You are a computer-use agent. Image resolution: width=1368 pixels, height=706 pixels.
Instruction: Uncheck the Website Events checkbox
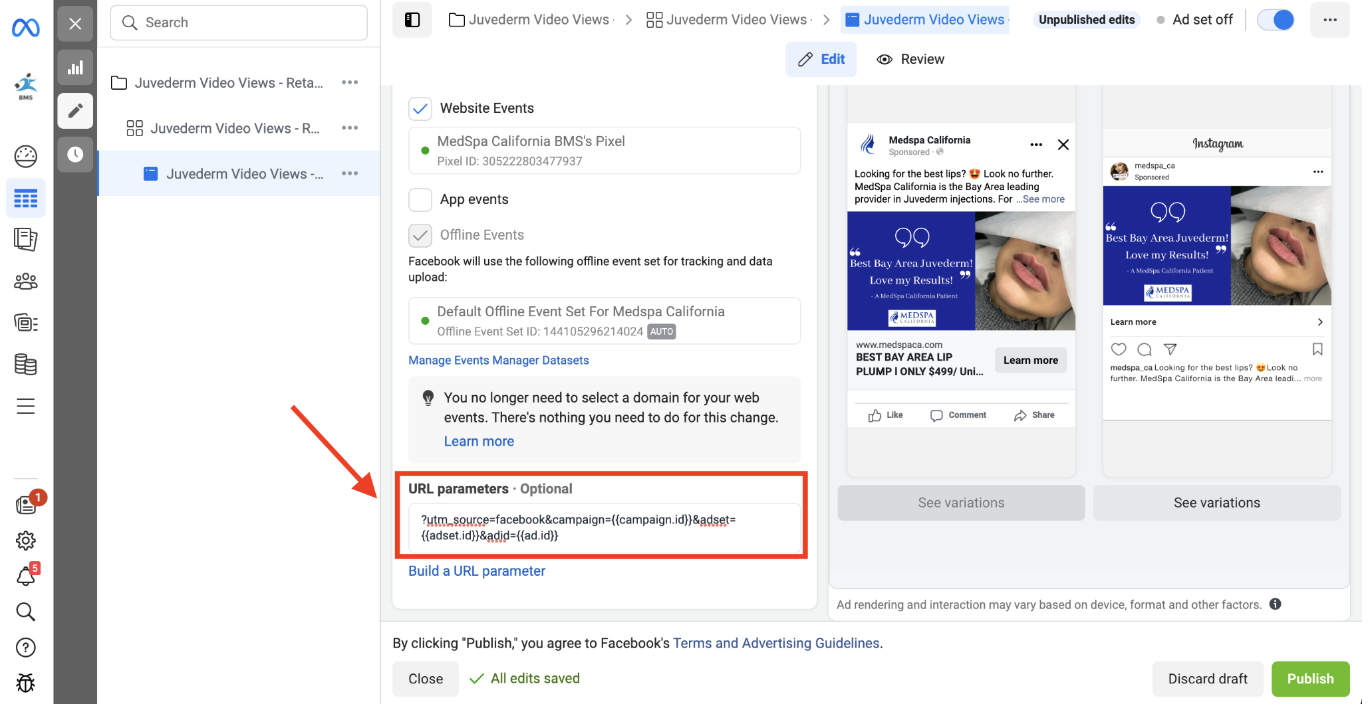point(420,108)
